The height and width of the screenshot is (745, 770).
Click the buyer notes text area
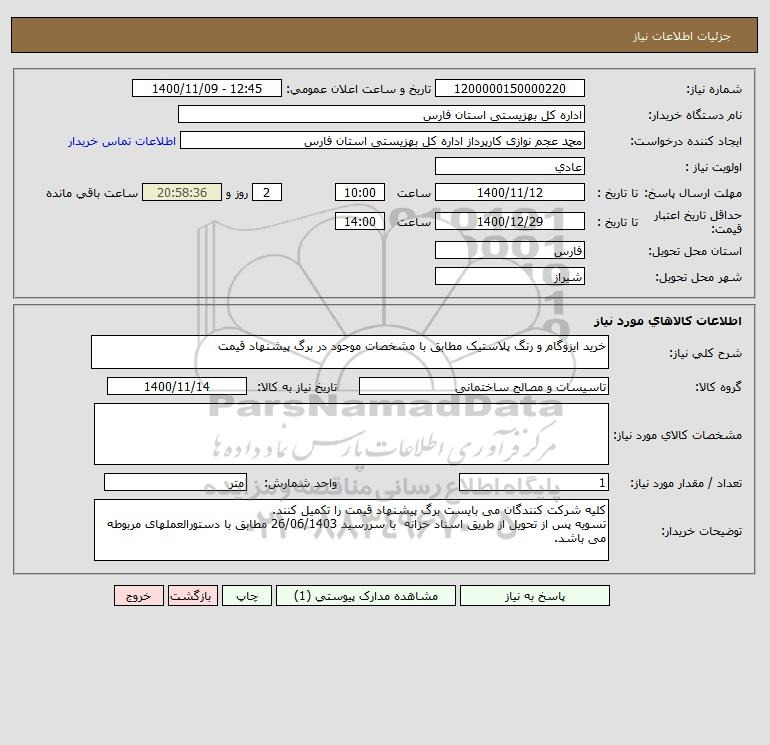[351, 530]
